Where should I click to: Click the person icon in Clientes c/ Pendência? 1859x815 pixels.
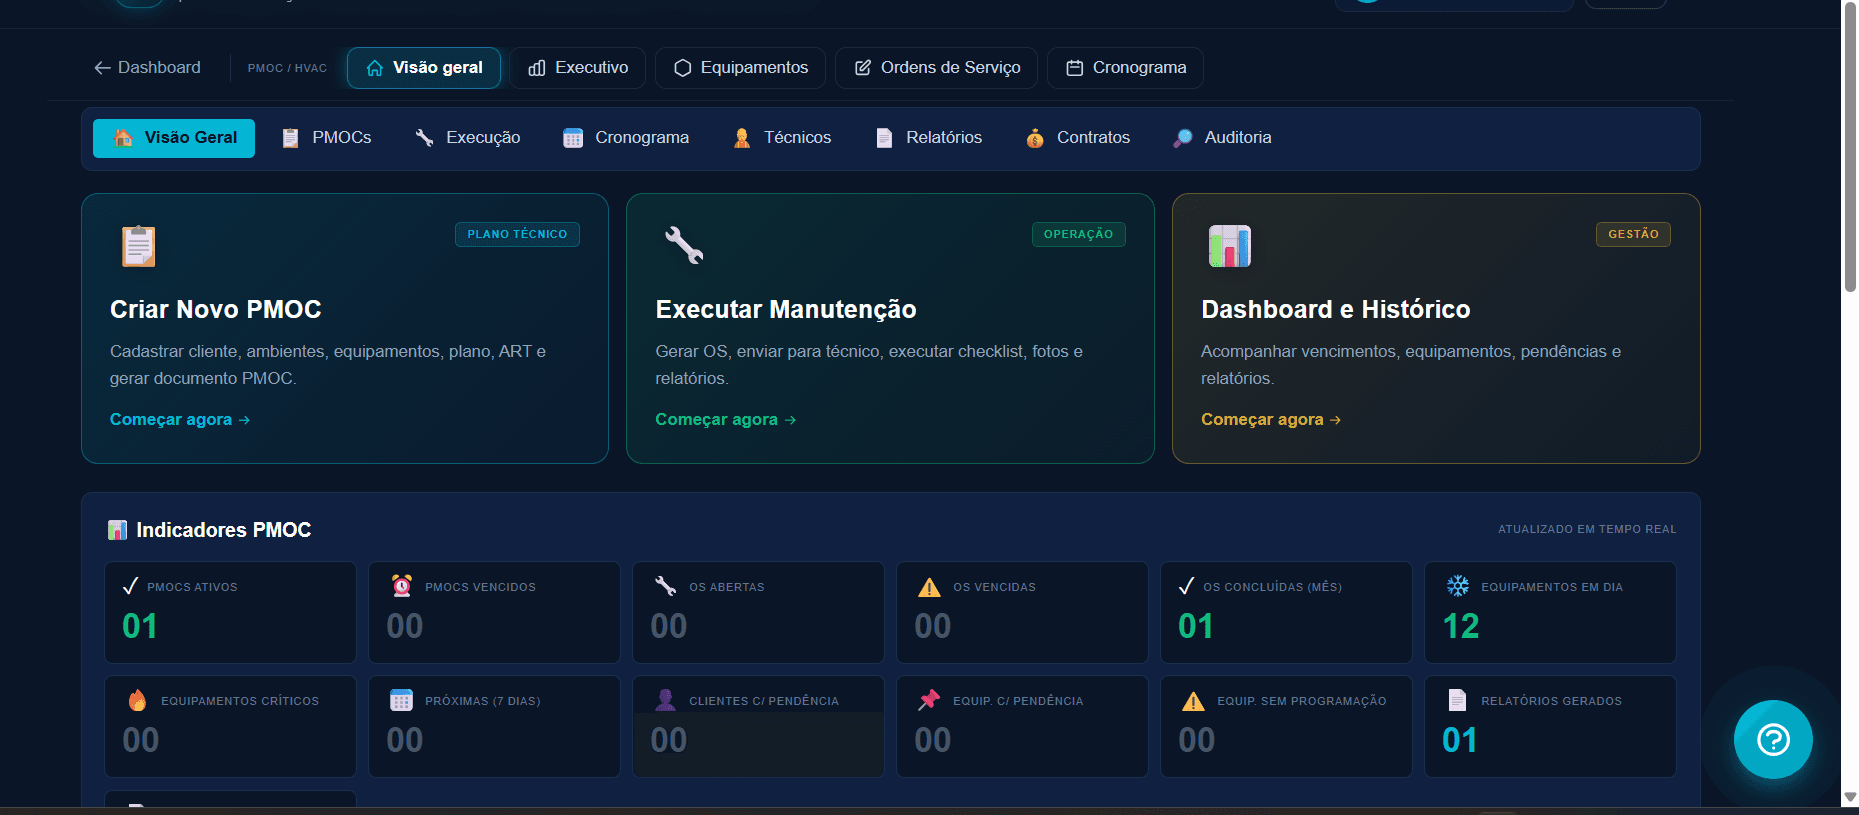(x=665, y=700)
